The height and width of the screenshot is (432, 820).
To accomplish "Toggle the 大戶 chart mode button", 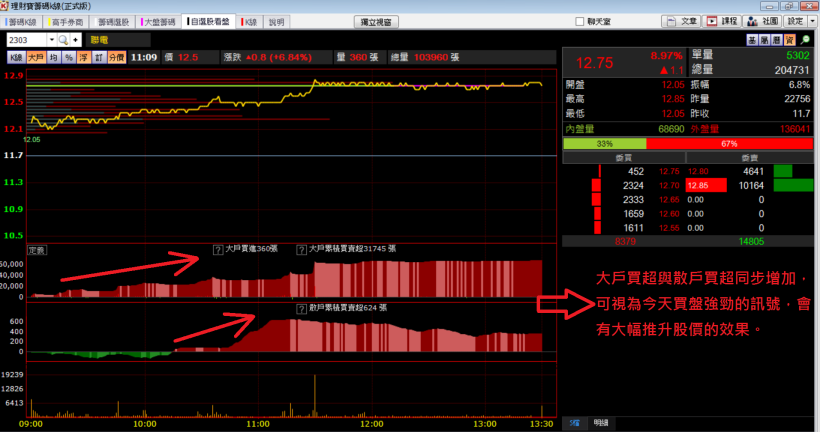I will coord(35,58).
